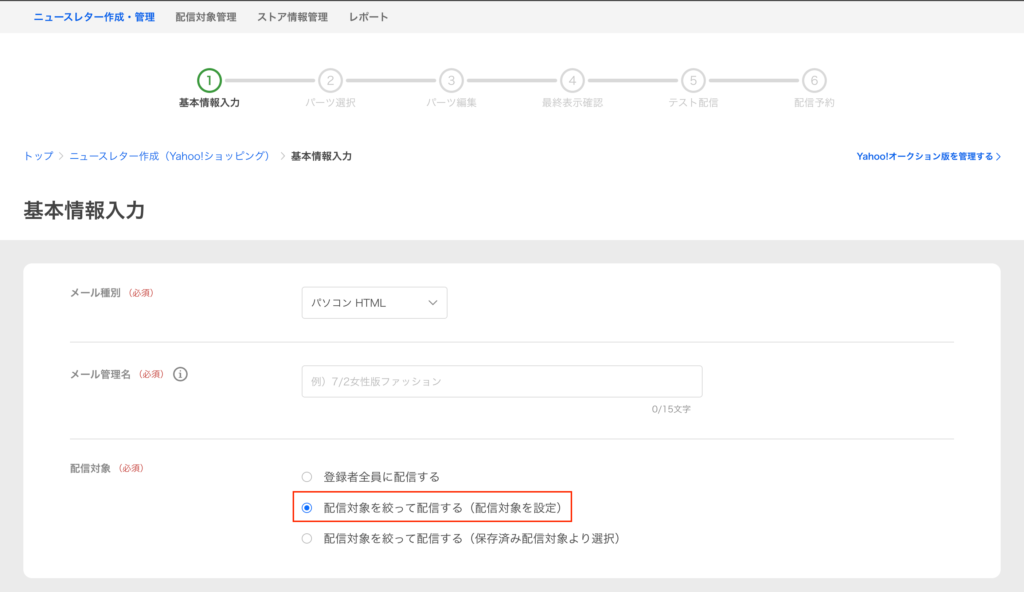
Task: Open the メール種別 パソコン HTML dropdown
Action: pos(374,303)
